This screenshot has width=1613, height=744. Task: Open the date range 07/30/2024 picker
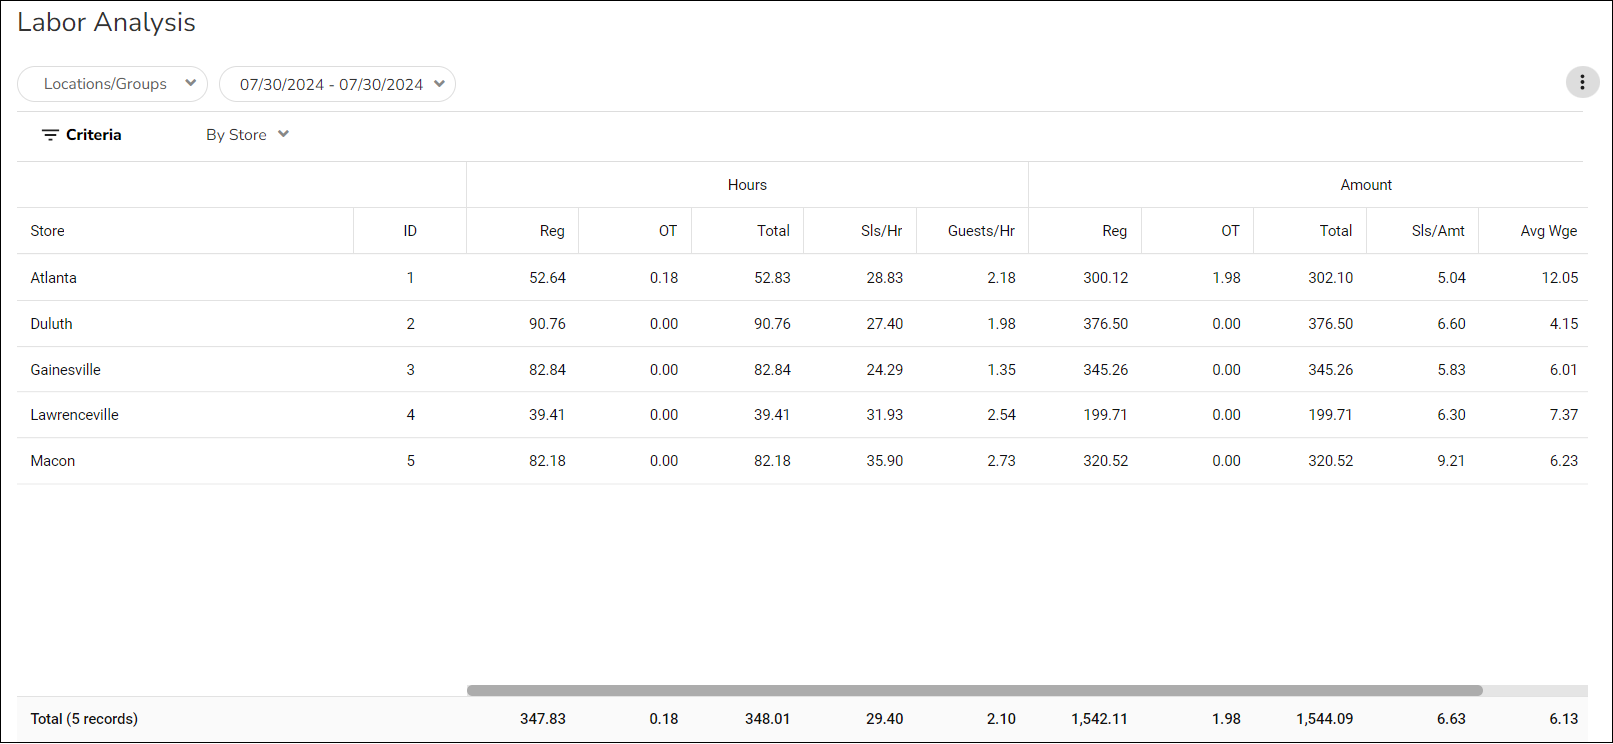(x=337, y=84)
